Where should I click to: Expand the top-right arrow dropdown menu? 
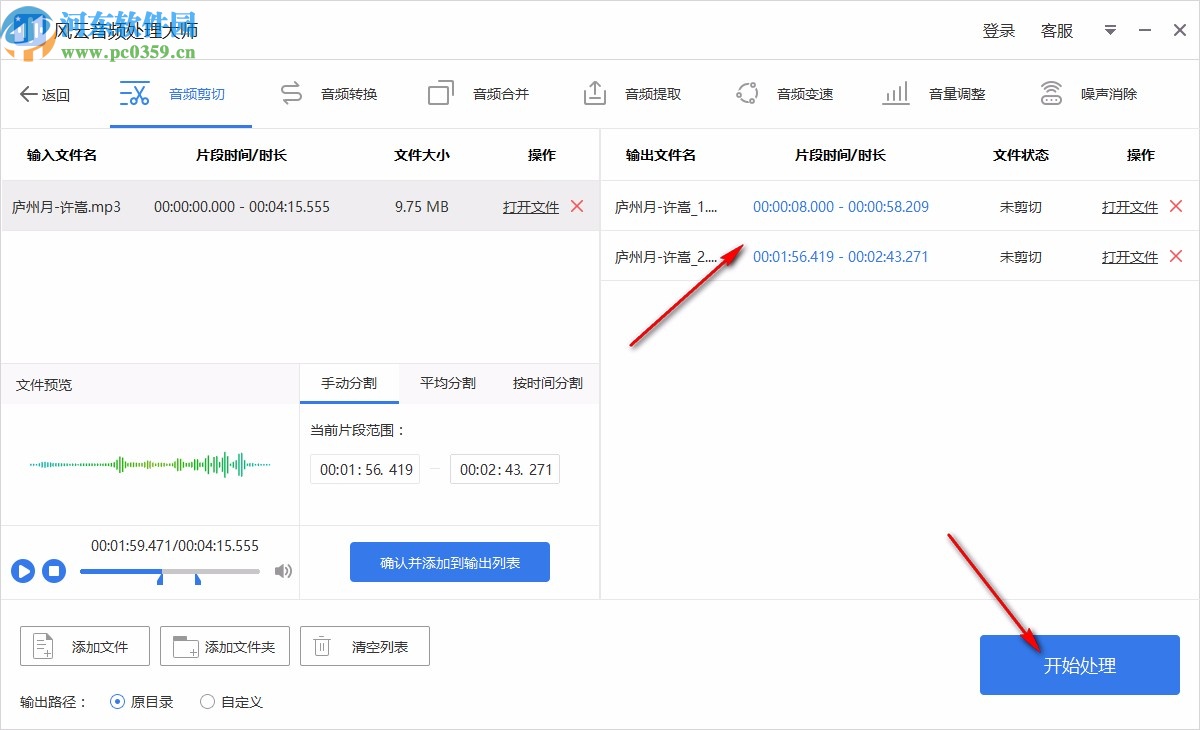pyautogui.click(x=1110, y=30)
